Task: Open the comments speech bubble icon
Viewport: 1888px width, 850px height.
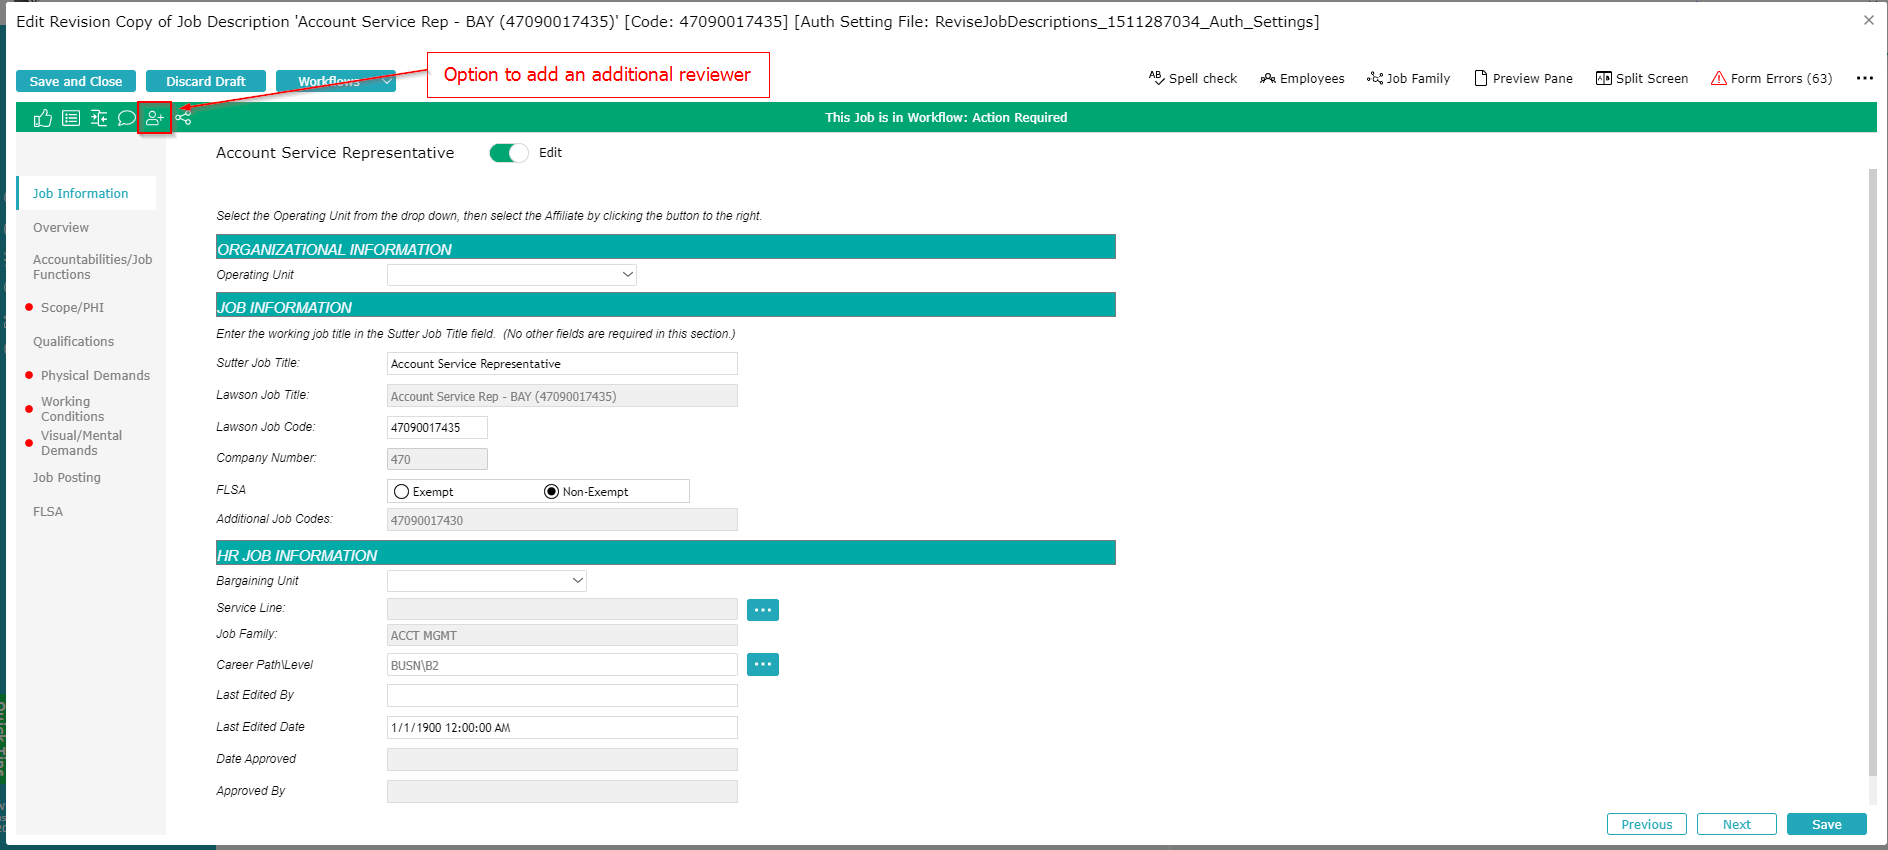Action: (x=126, y=118)
